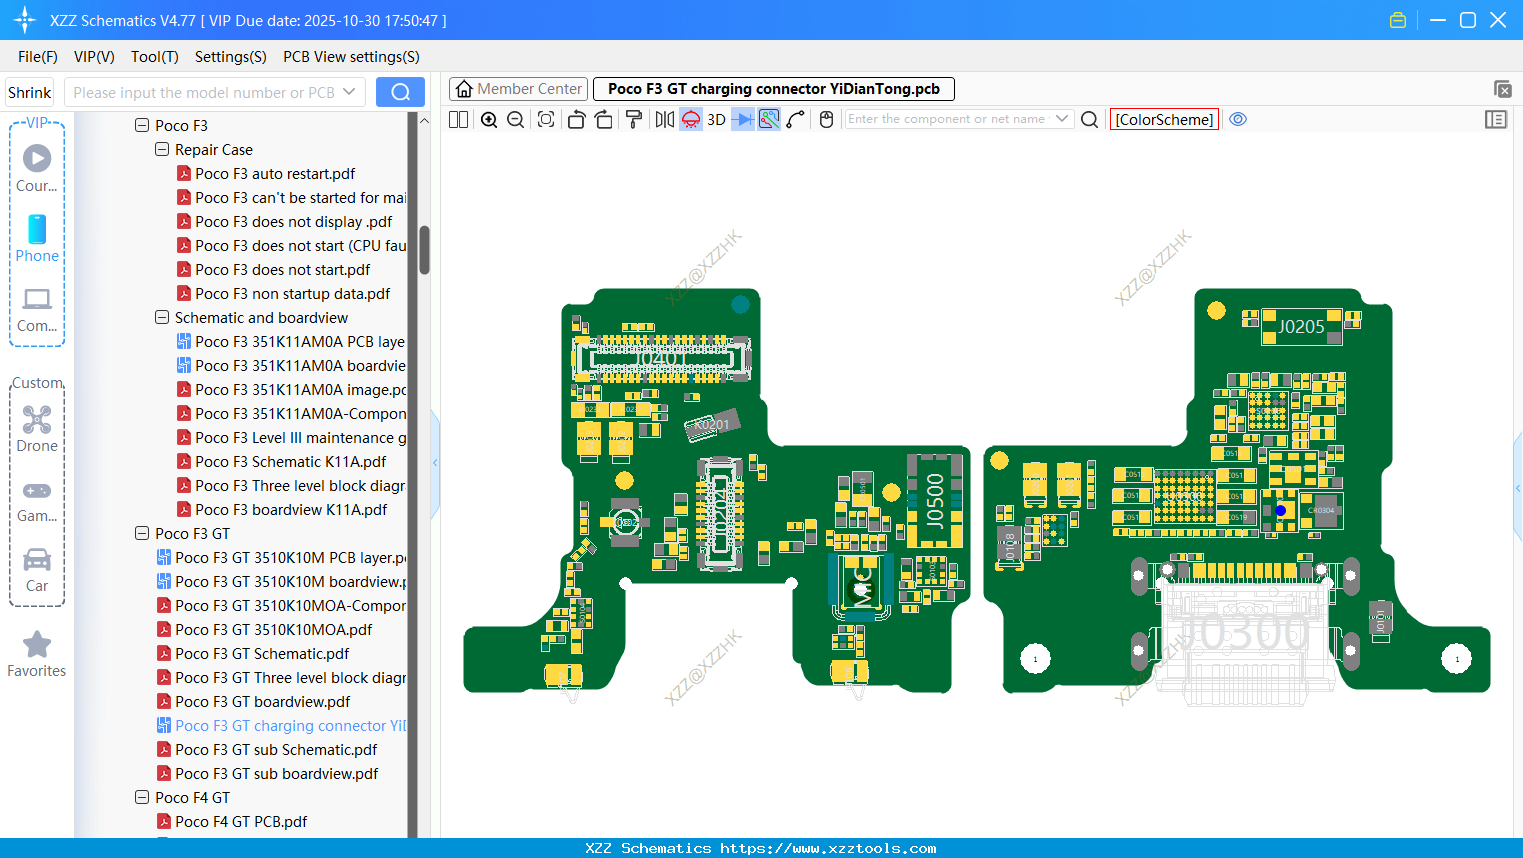Click the fit-to-screen view icon
The image size is (1523, 858).
click(x=546, y=120)
